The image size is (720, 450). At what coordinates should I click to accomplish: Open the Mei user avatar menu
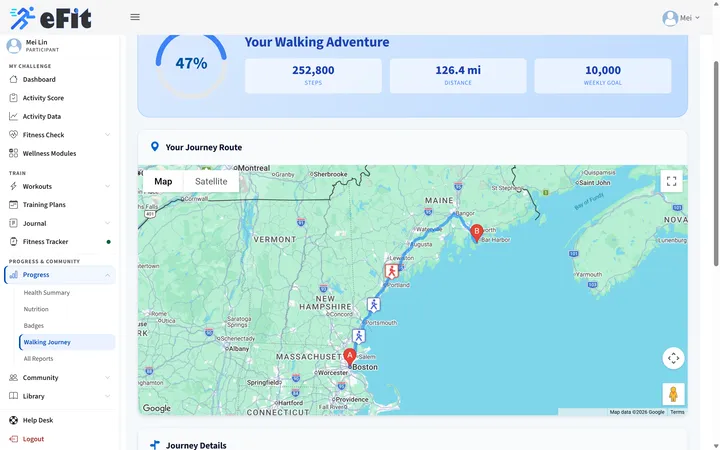pyautogui.click(x=670, y=18)
